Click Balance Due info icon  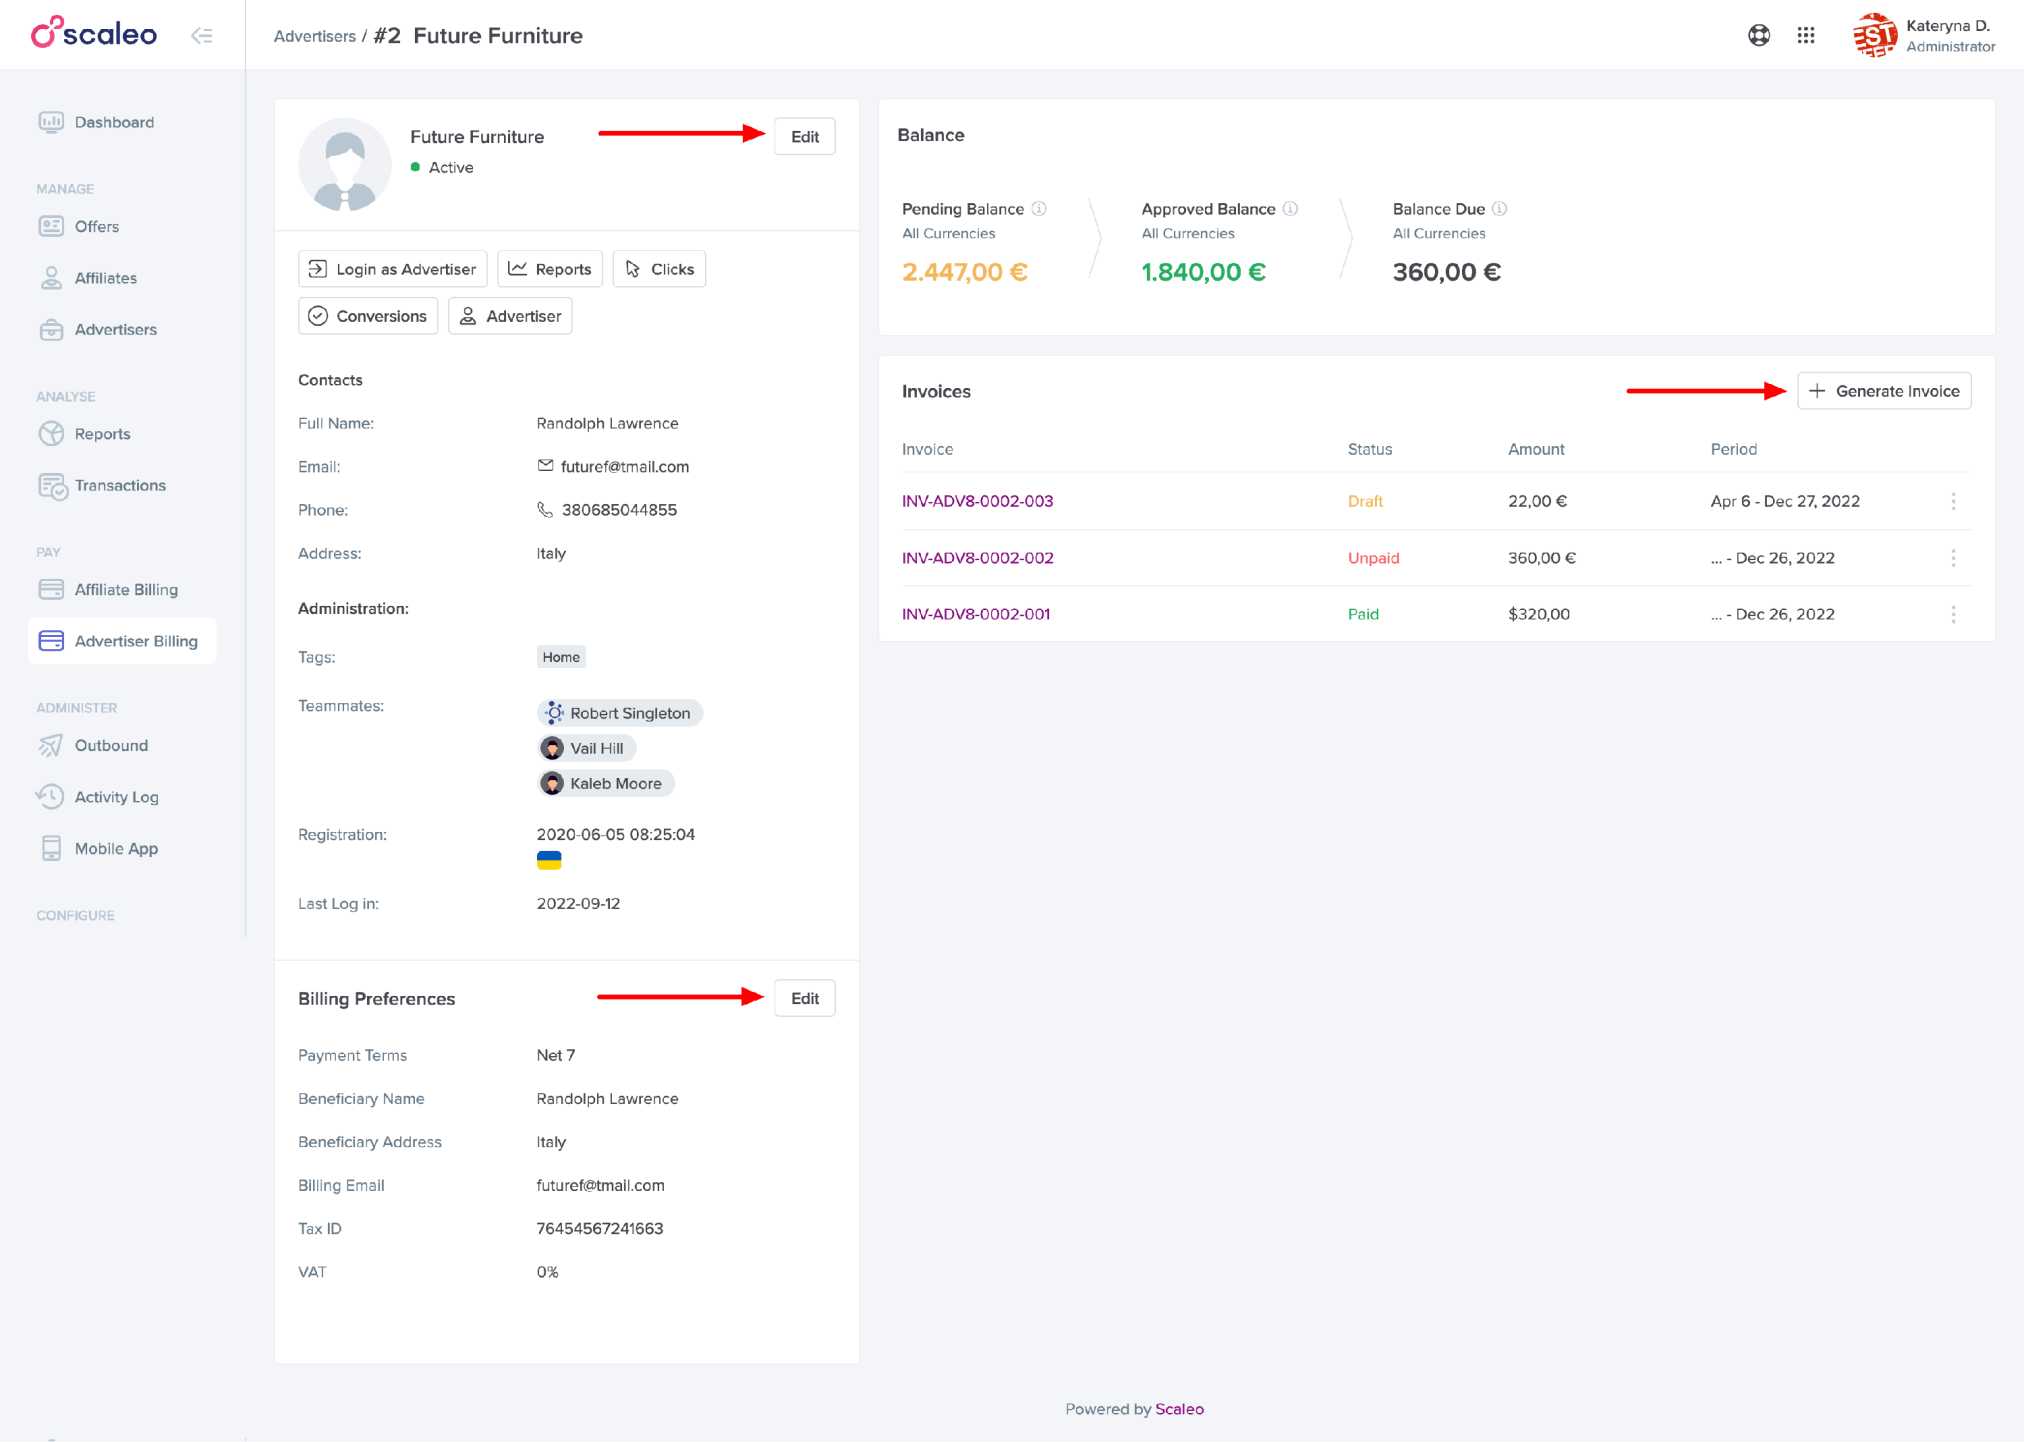[x=1499, y=209]
